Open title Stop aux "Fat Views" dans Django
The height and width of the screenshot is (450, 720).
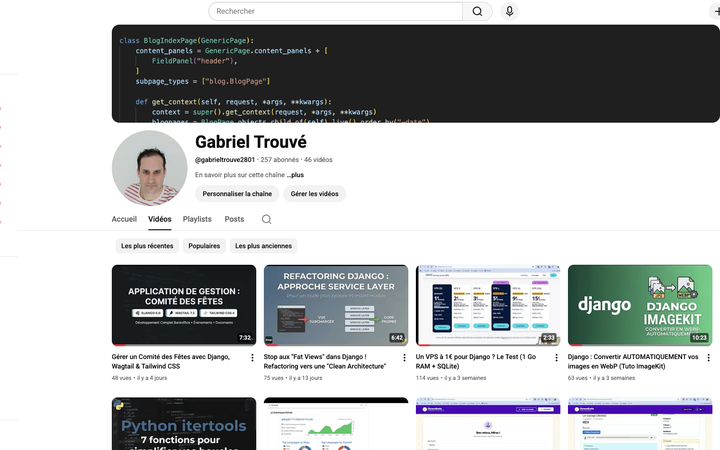click(x=325, y=361)
